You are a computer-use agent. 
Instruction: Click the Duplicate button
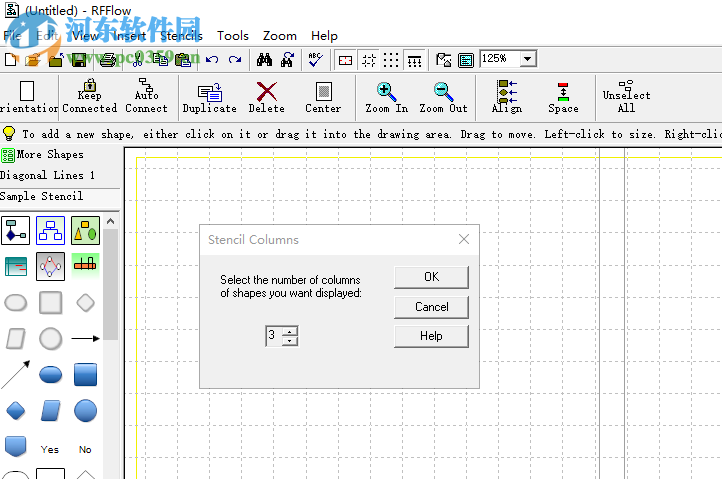click(x=210, y=98)
